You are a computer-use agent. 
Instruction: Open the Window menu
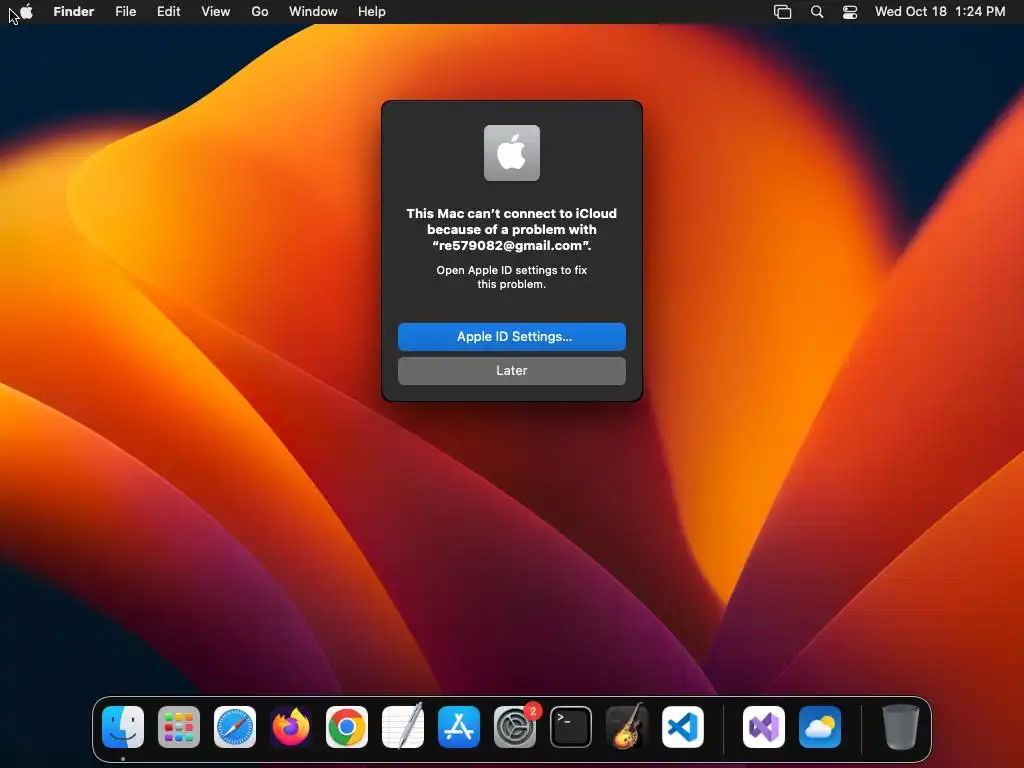click(313, 12)
